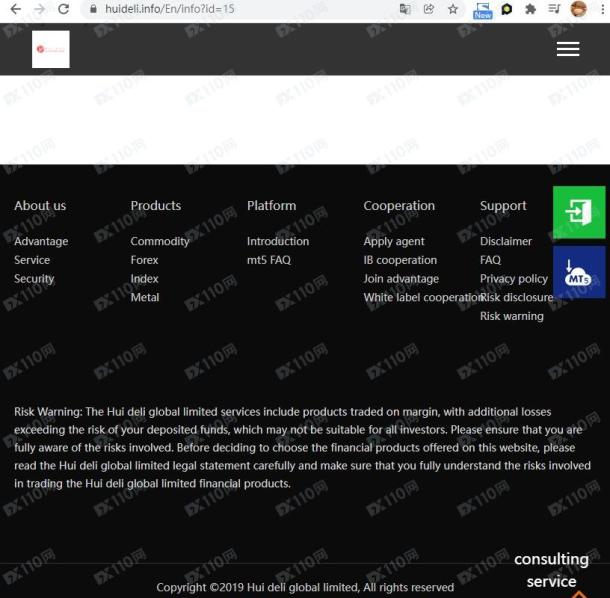Click the blue MT5 download icon
The height and width of the screenshot is (598, 610).
[579, 272]
